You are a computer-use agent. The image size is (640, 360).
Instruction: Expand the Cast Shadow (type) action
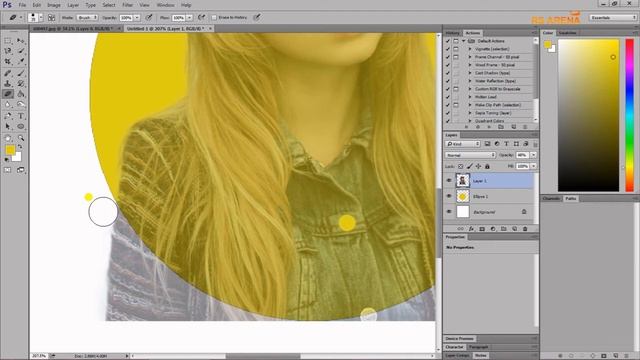coord(470,73)
